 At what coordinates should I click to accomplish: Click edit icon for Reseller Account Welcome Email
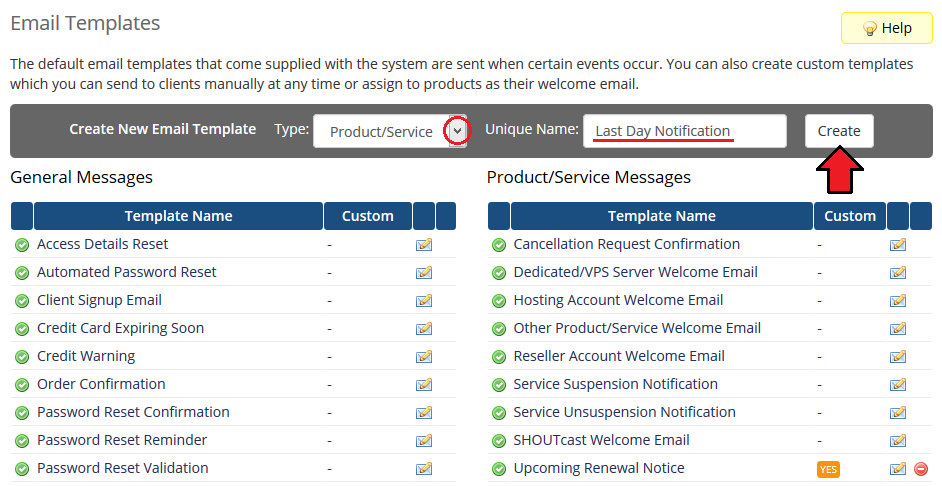pos(898,357)
